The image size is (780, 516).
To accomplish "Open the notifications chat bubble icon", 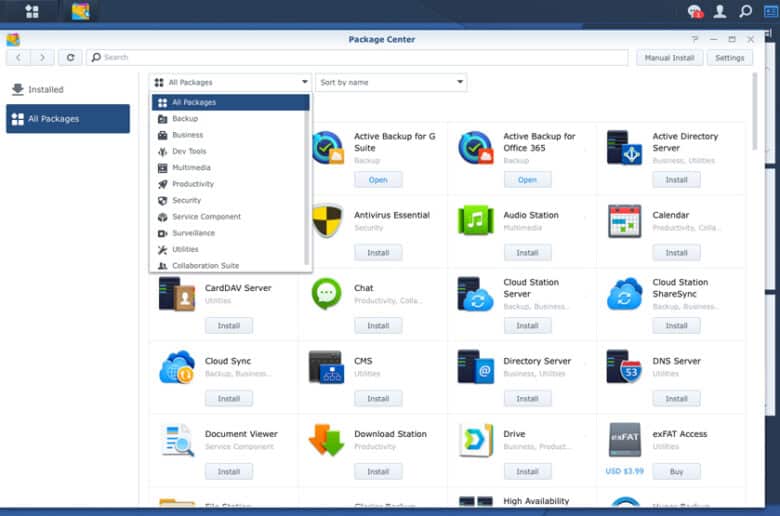I will click(694, 11).
